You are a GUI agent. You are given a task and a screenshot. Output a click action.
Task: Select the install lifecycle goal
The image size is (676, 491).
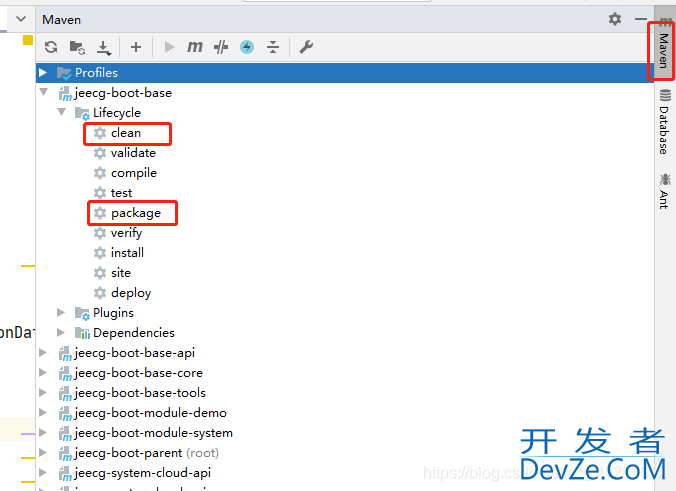(x=127, y=253)
